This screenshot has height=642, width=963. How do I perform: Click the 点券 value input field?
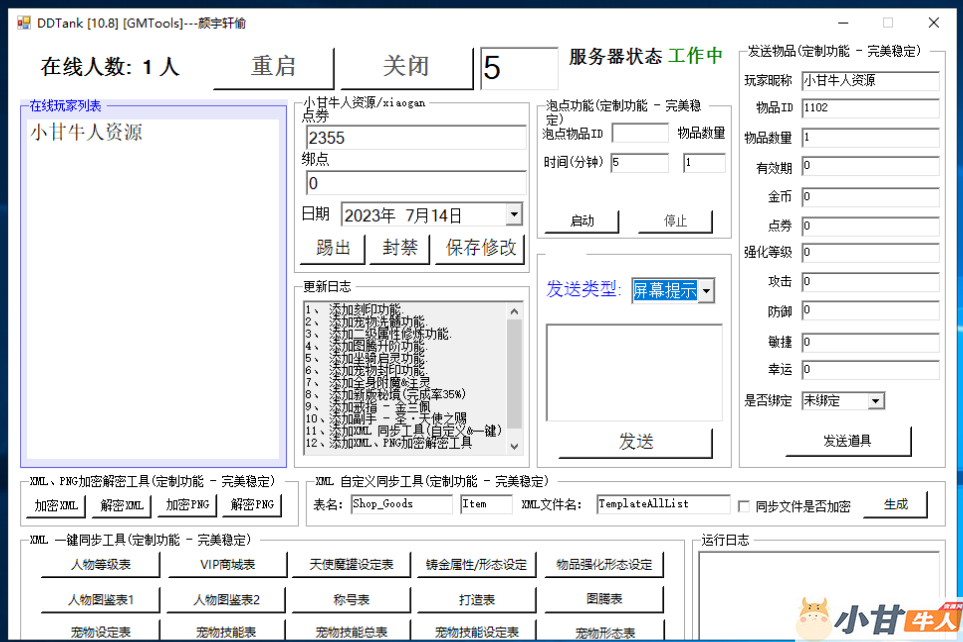pos(415,138)
